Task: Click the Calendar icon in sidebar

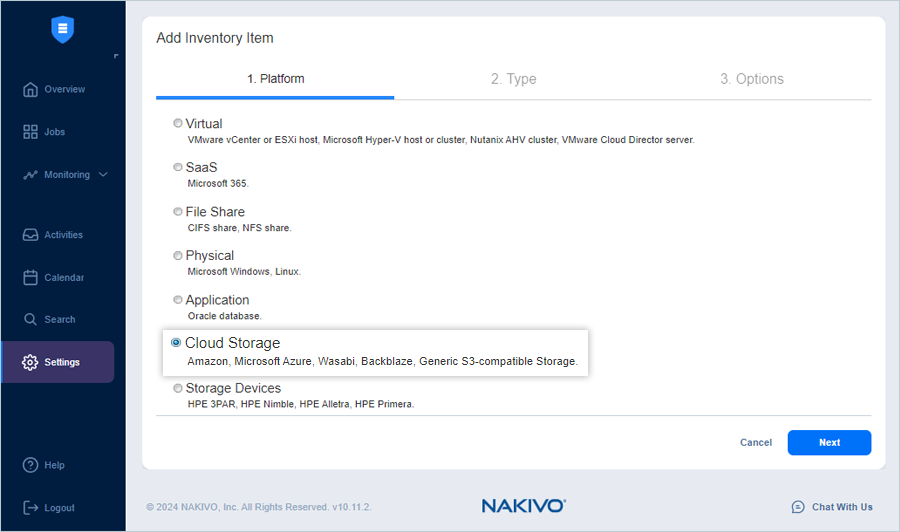Action: point(30,277)
